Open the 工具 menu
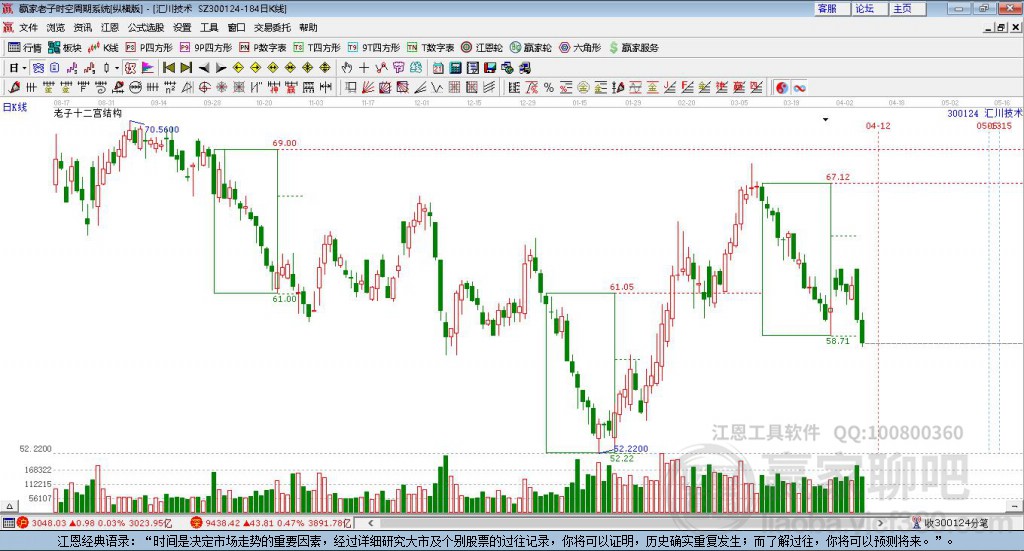The height and width of the screenshot is (551, 1024). (x=209, y=27)
